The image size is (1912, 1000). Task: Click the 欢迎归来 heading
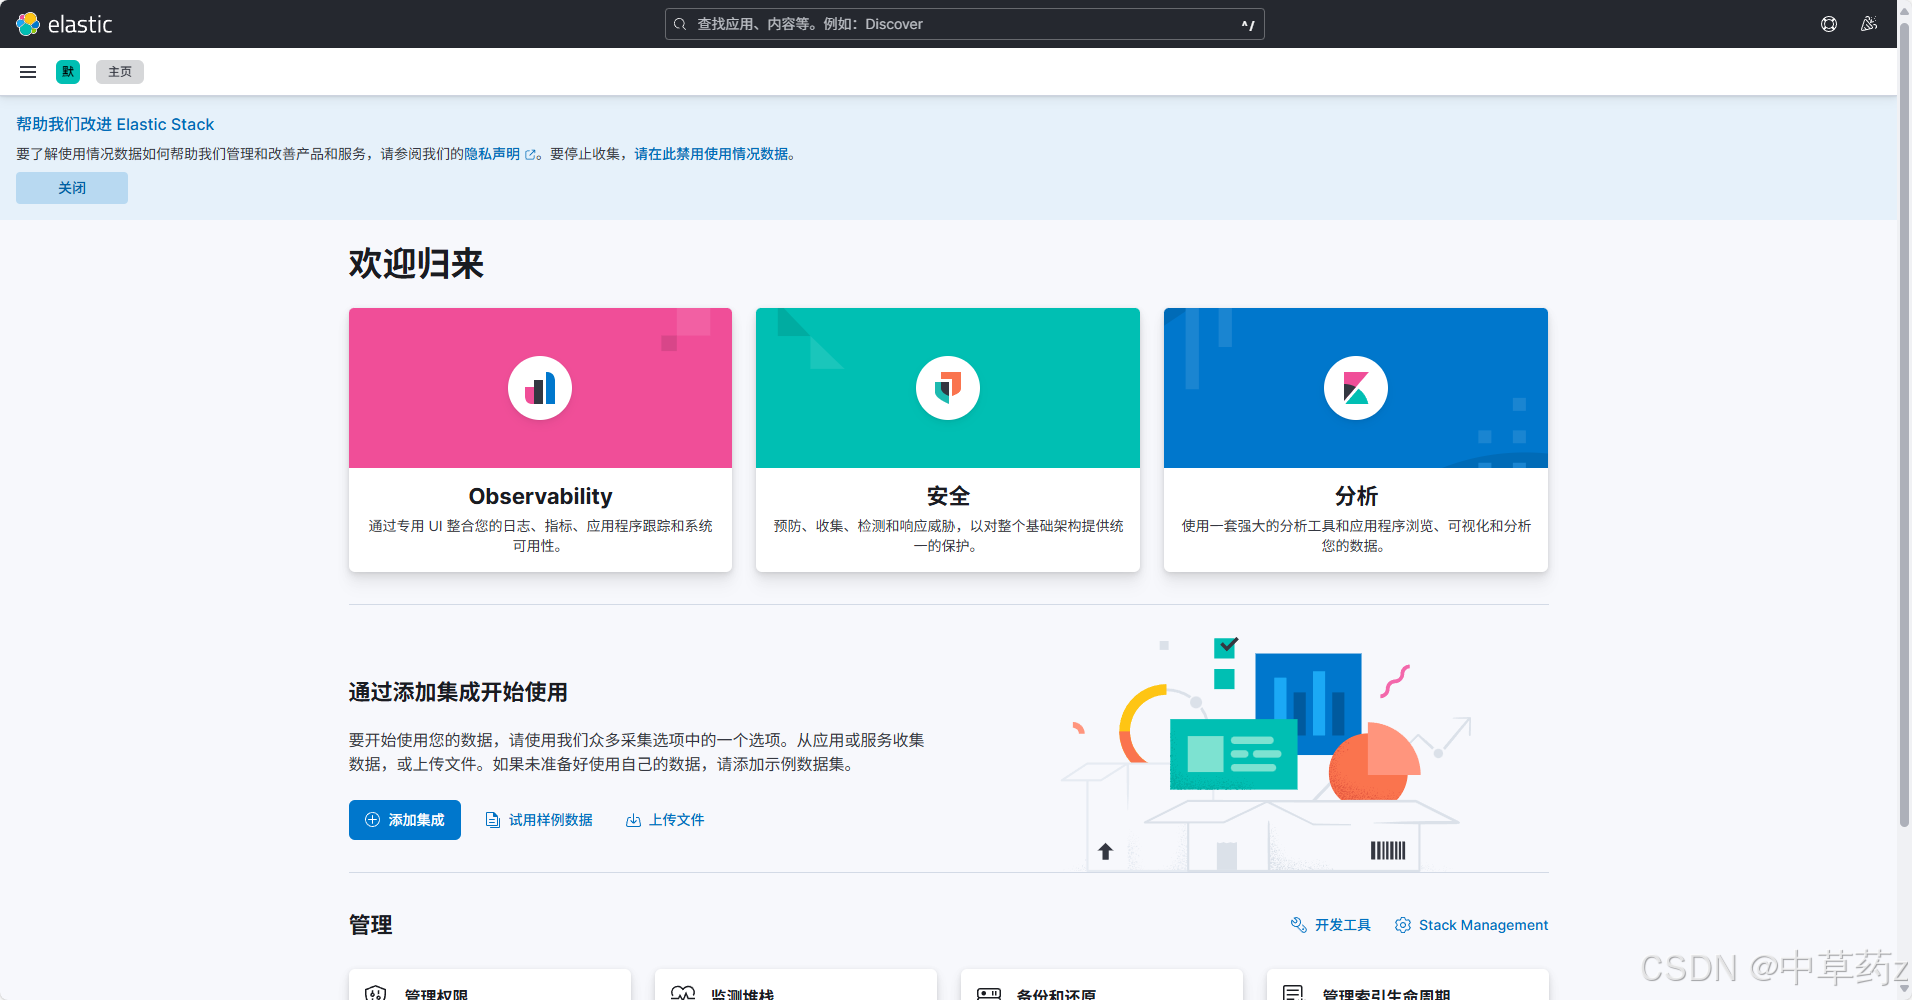tap(416, 264)
